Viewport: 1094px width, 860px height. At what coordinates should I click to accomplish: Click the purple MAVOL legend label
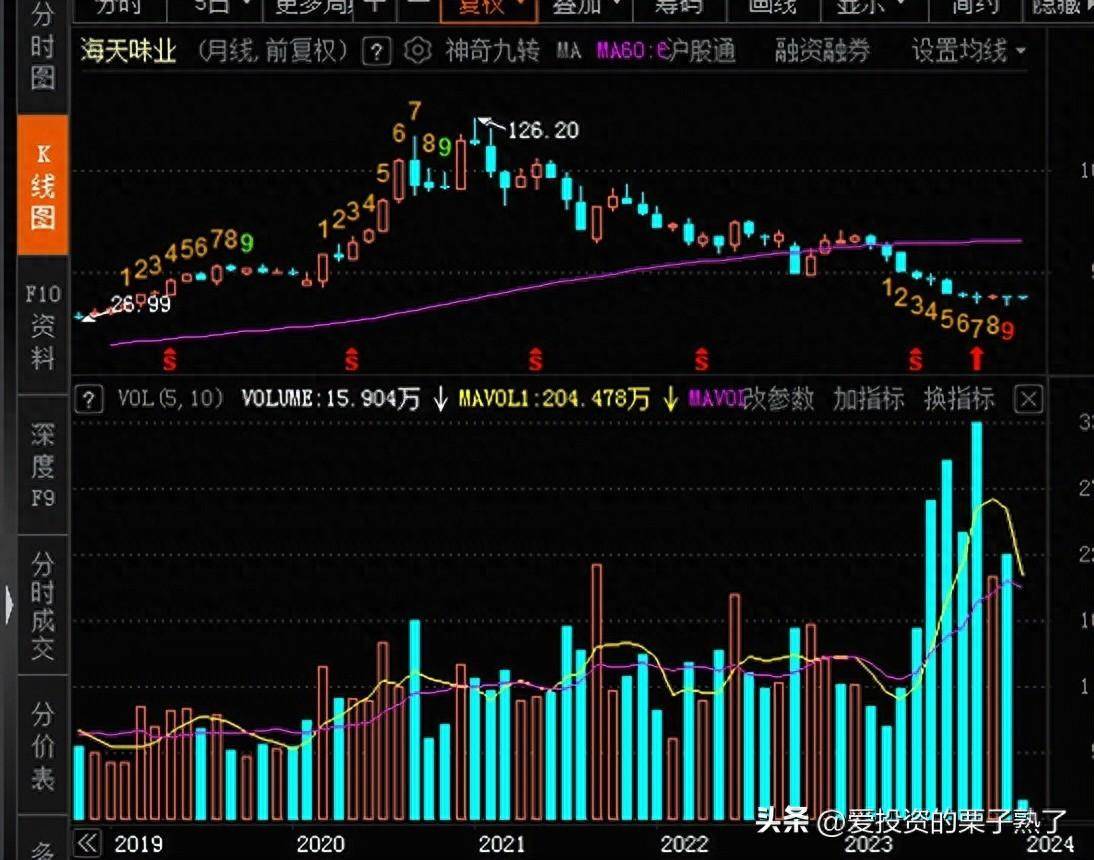(x=715, y=399)
